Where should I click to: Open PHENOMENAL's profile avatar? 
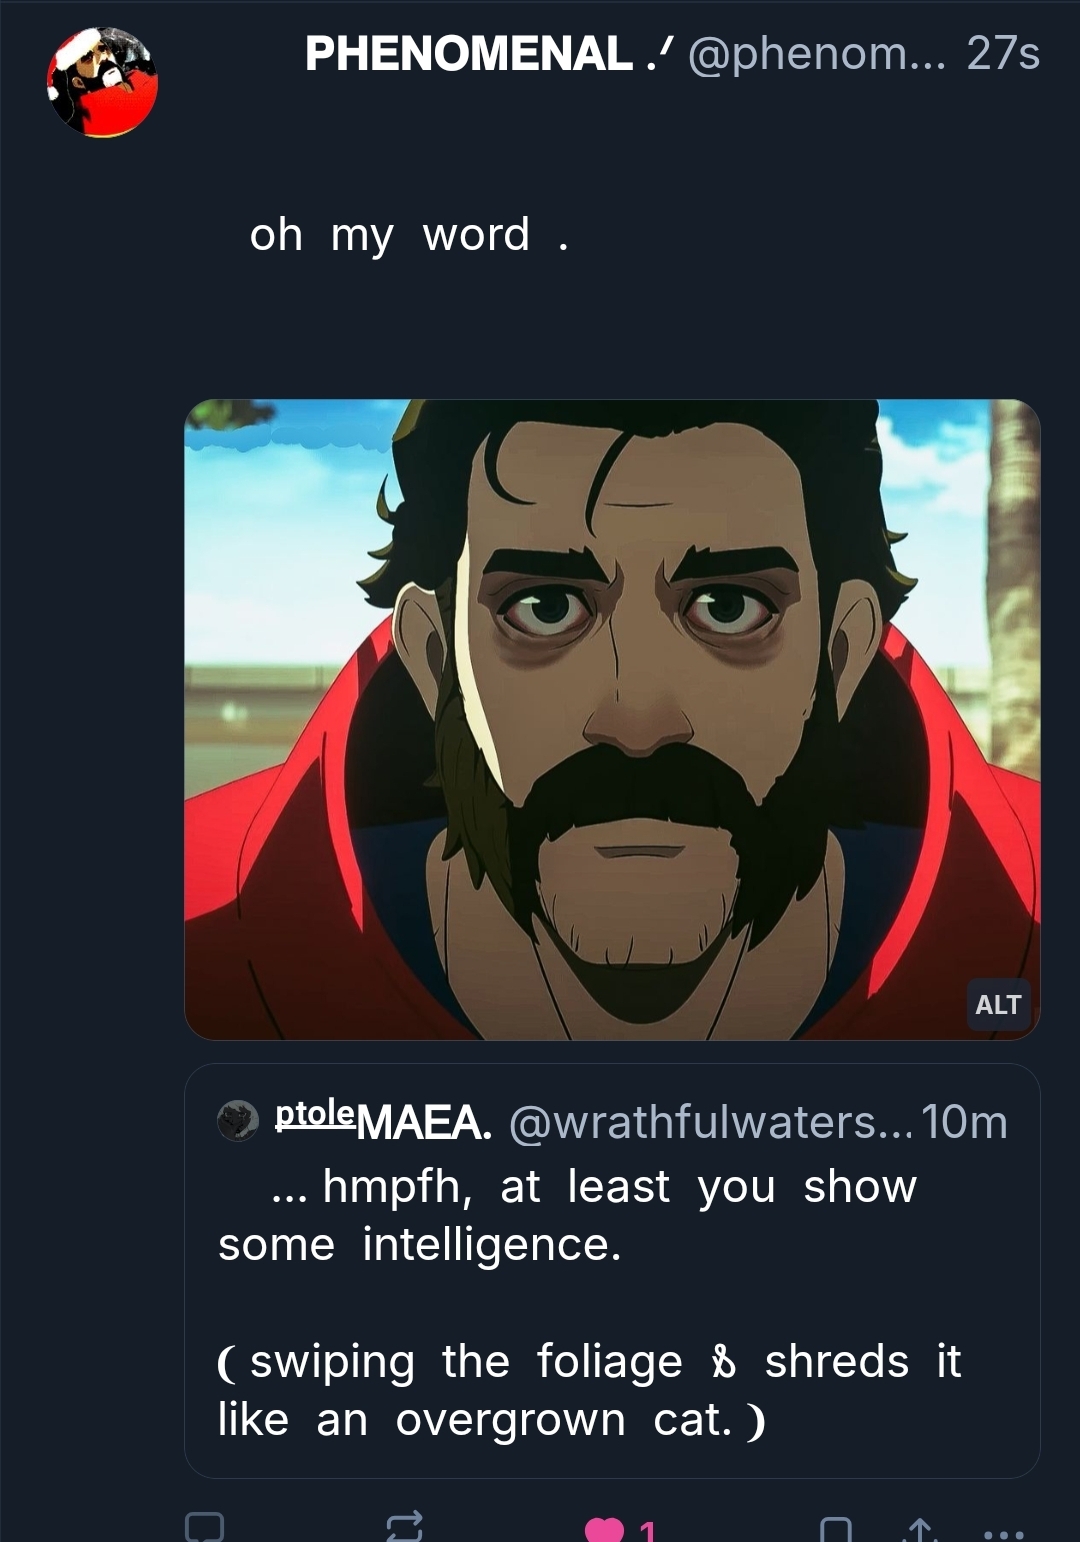[102, 82]
